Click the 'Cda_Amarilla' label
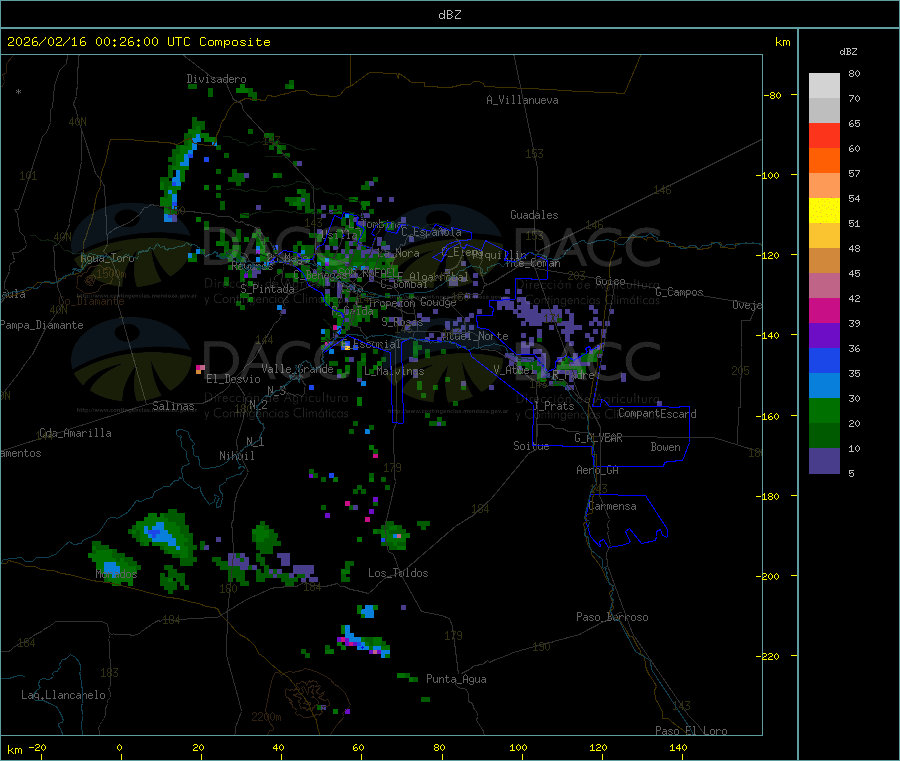 (x=75, y=433)
